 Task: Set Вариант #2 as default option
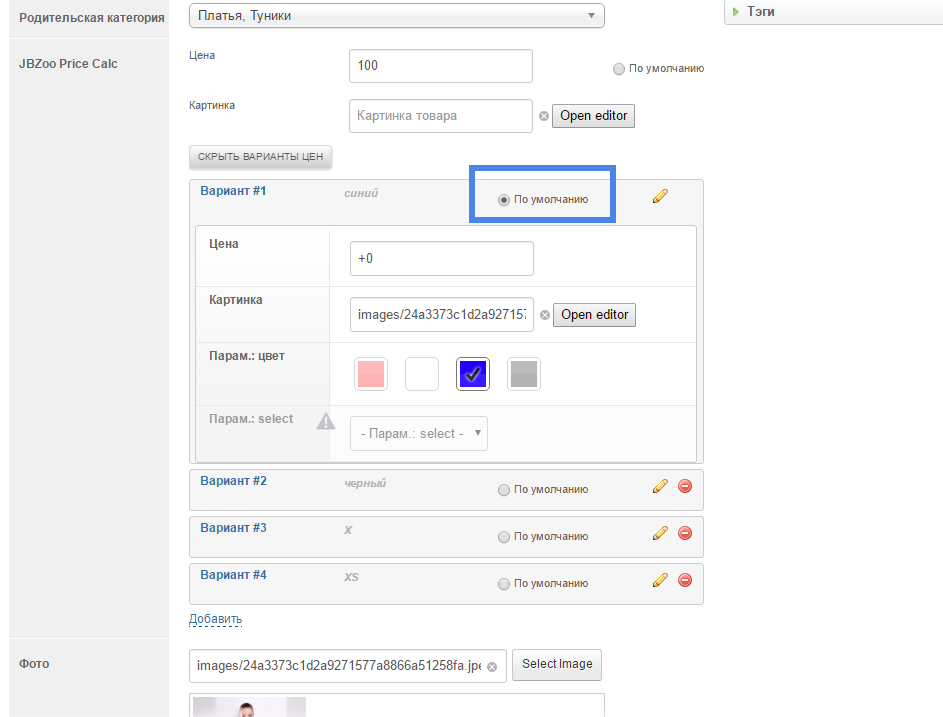[x=504, y=490]
